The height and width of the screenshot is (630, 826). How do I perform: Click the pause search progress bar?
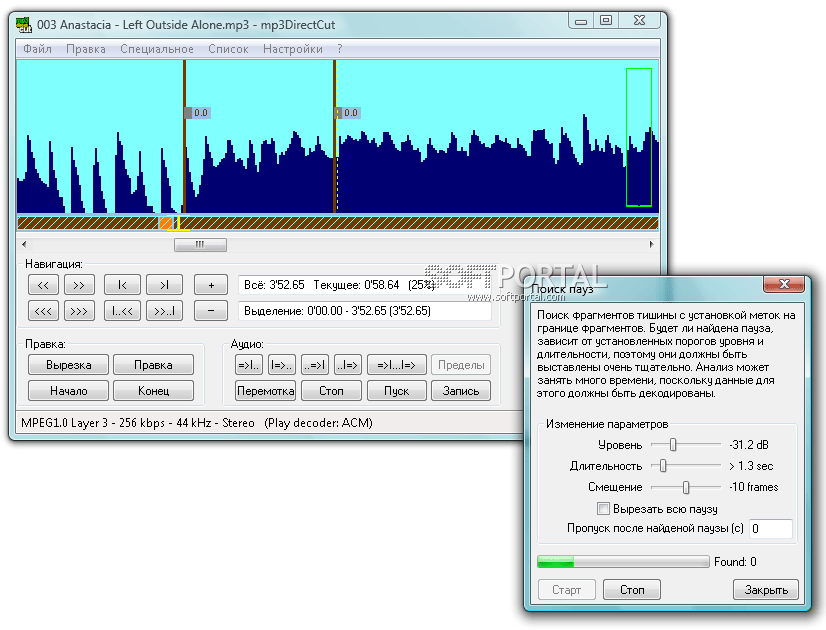coord(623,562)
